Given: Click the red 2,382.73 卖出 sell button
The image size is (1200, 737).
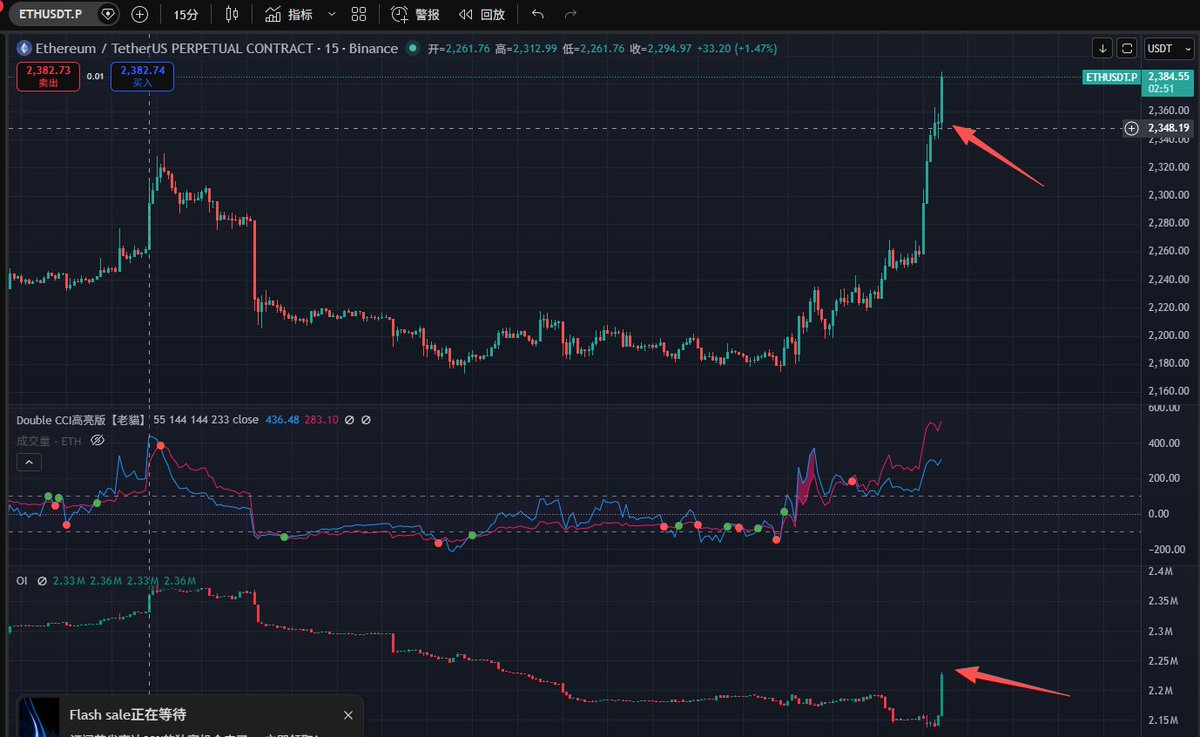Looking at the screenshot, I should 48,76.
